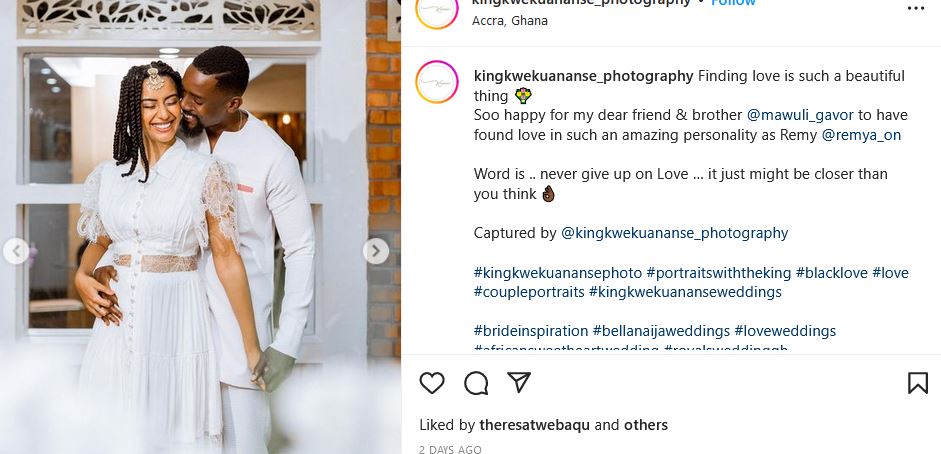Like the post with the heart icon
This screenshot has width=941, height=454.
point(432,383)
